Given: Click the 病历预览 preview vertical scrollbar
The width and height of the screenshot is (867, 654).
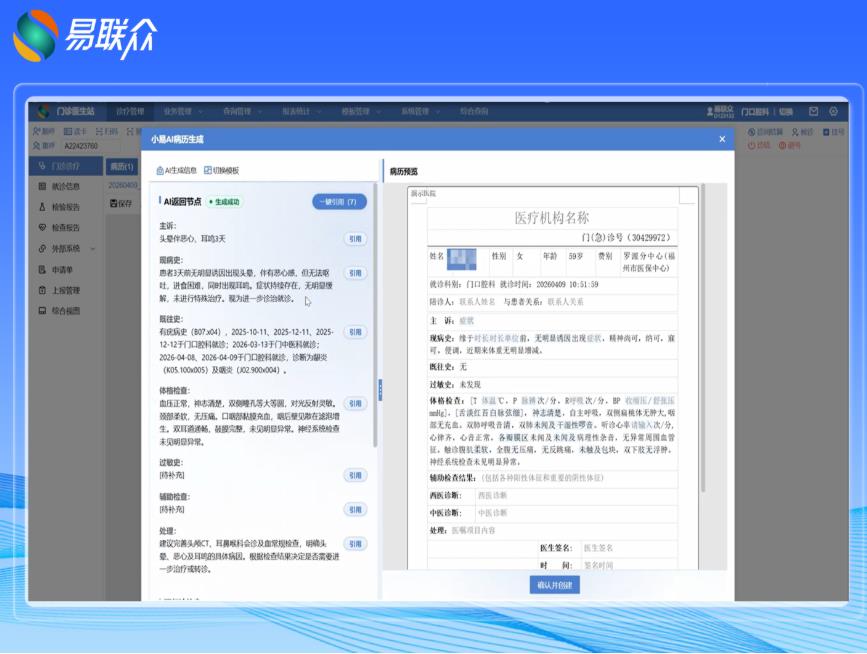Looking at the screenshot, I should pos(703,337).
